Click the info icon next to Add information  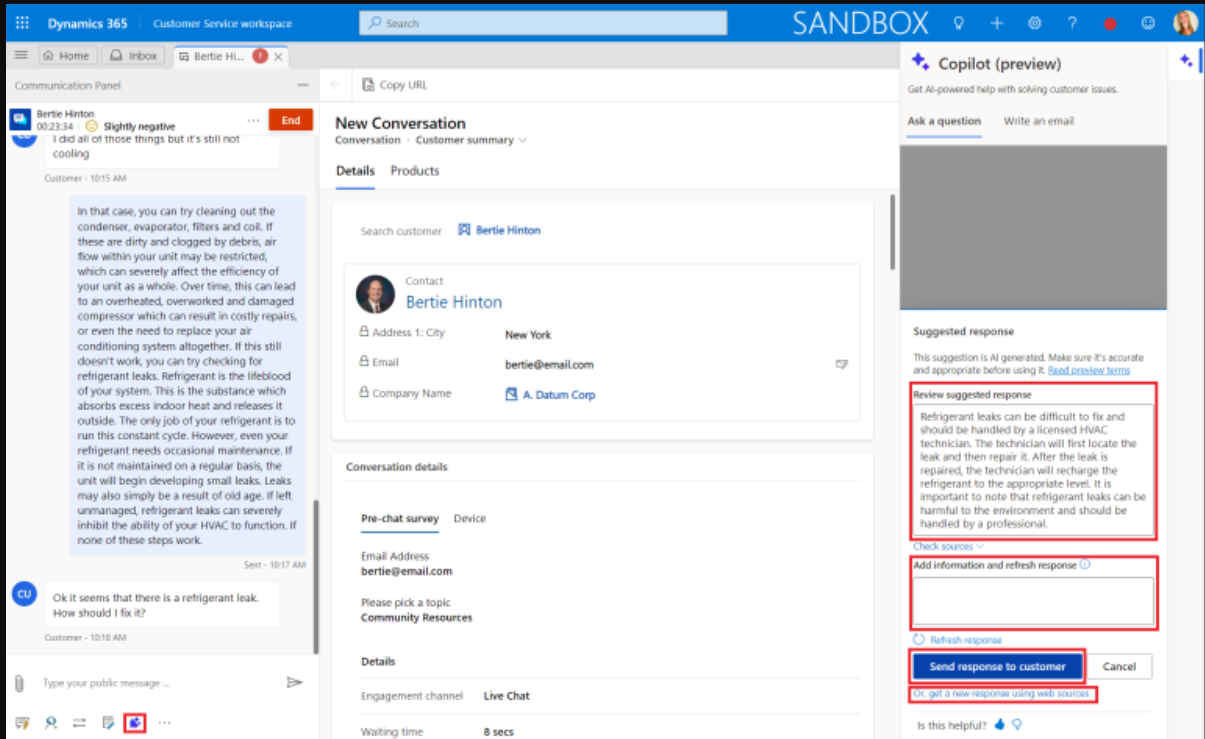(x=1085, y=565)
